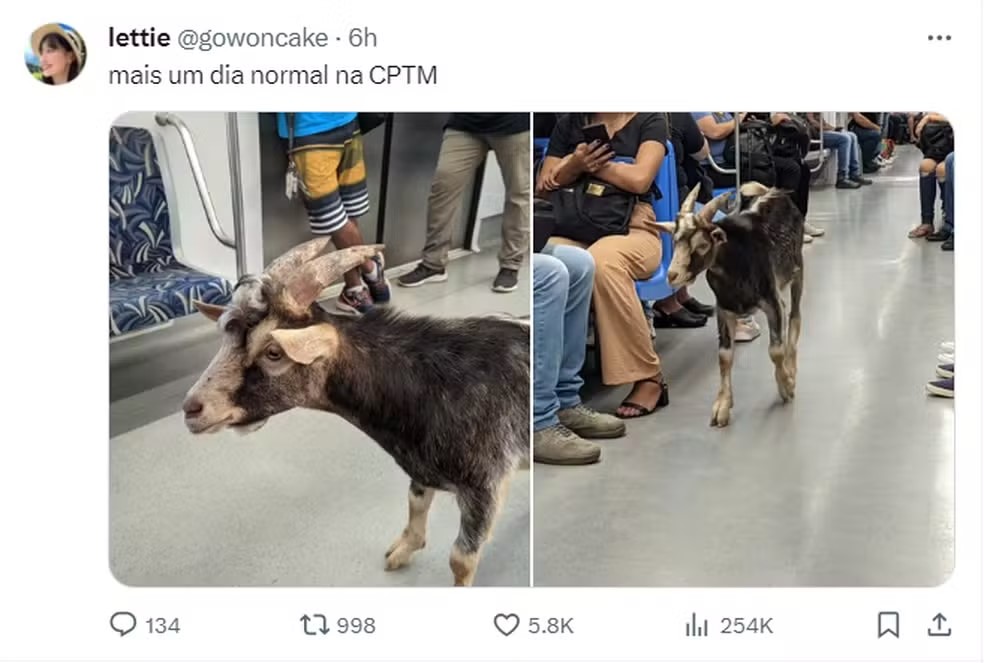Like the tweet with the heart icon
This screenshot has width=984, height=663.
(506, 625)
